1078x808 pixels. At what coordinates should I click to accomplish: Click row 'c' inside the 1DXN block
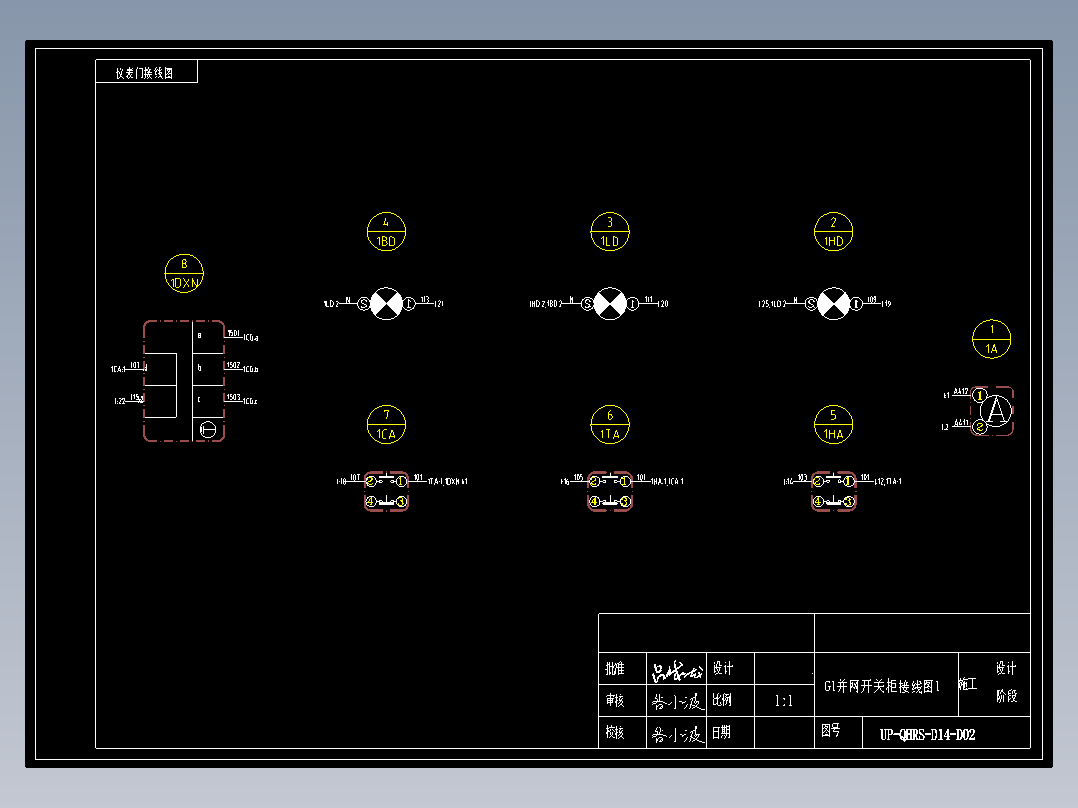coord(208,401)
